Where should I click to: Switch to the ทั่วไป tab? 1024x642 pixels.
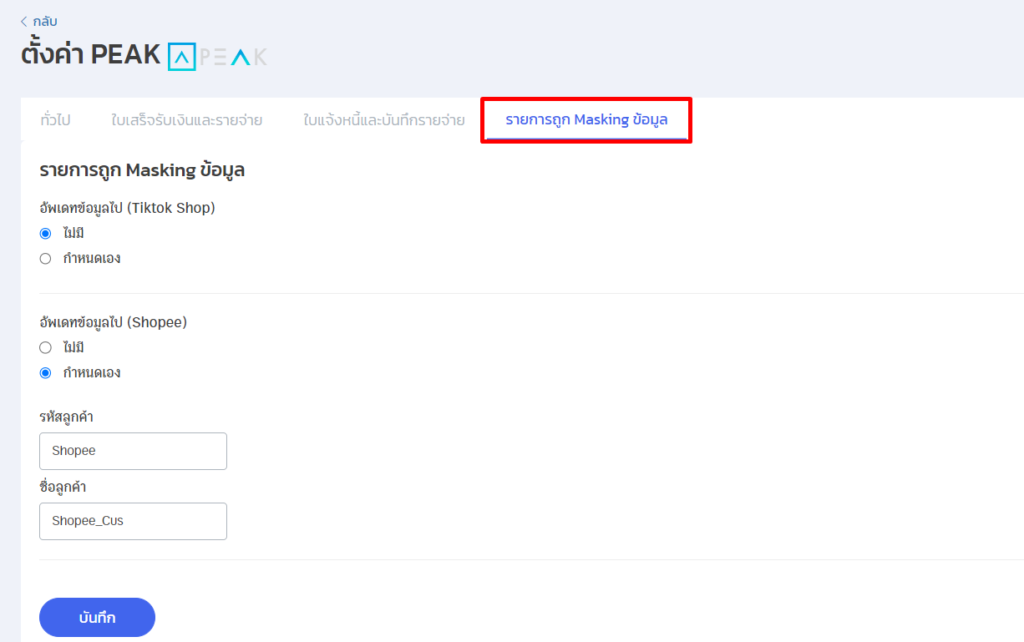55,121
